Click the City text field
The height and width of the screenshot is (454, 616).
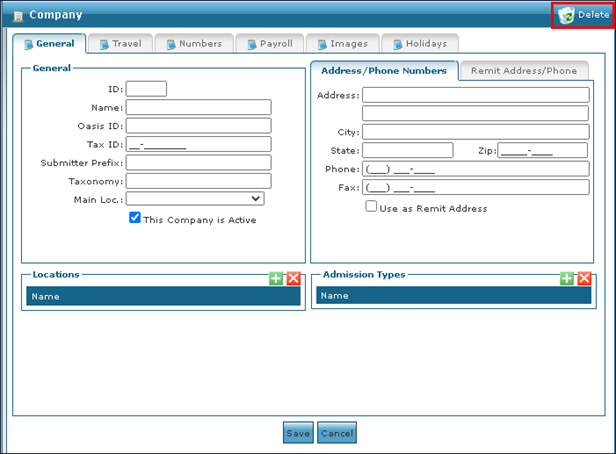[475, 132]
